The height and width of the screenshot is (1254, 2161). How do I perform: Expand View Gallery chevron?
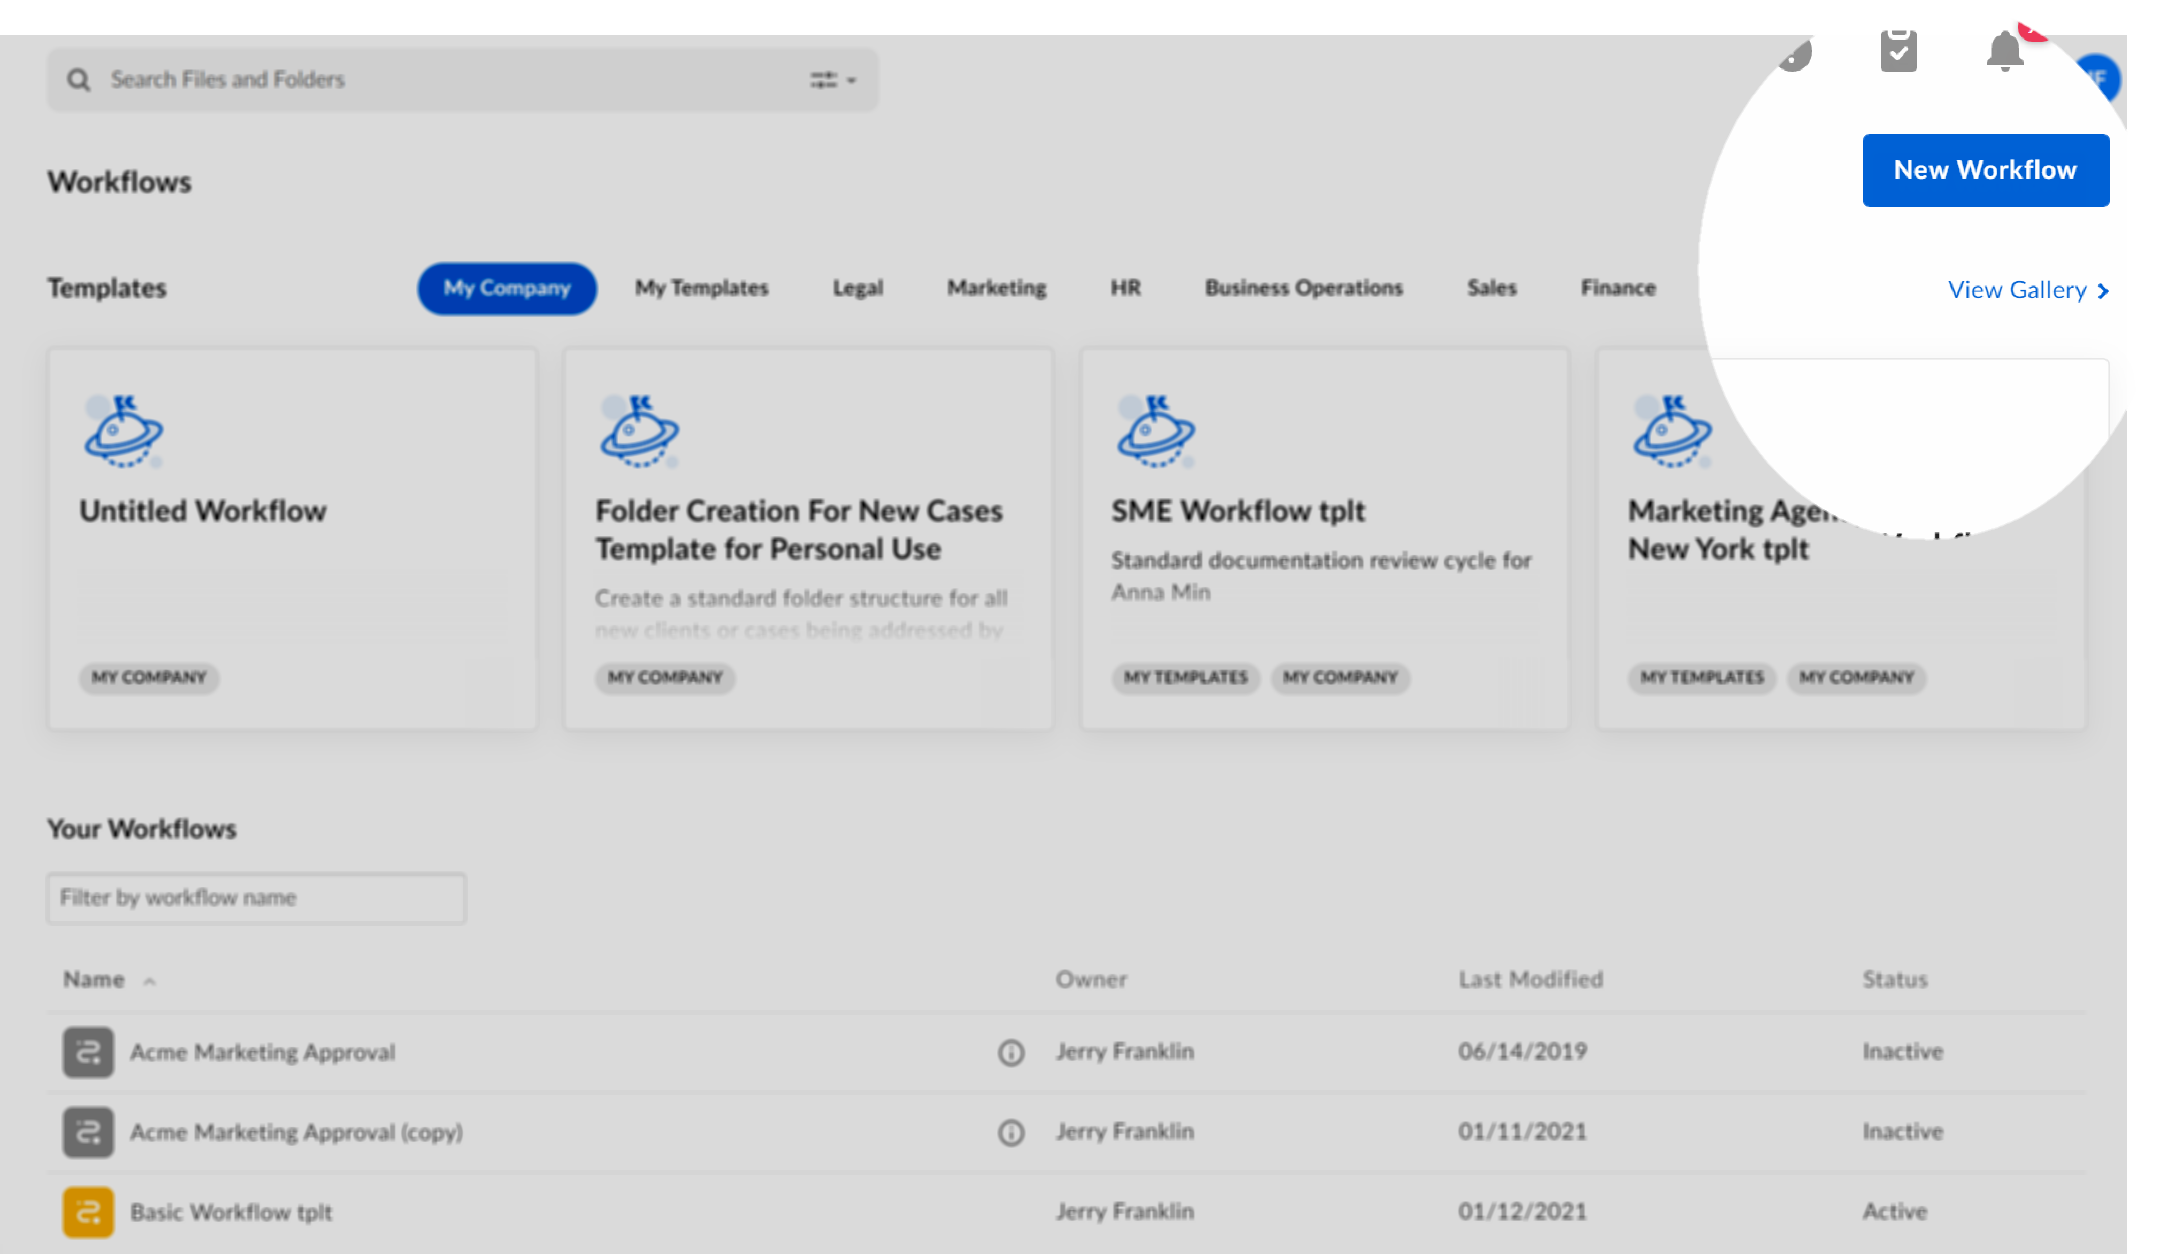(x=2103, y=291)
